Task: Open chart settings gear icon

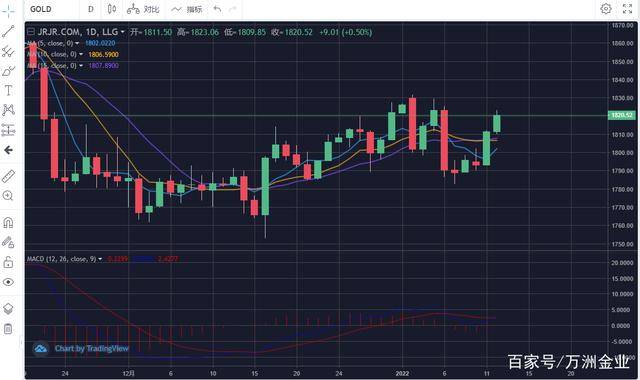Action: 606,9
